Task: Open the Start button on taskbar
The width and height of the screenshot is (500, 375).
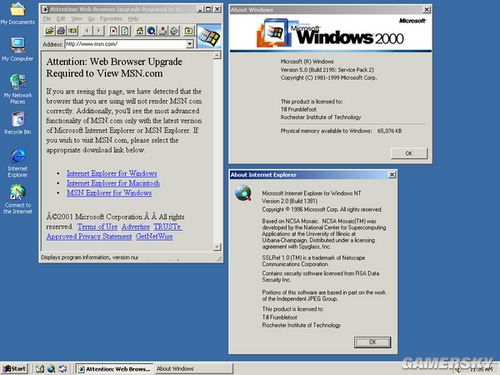Action: (15, 369)
